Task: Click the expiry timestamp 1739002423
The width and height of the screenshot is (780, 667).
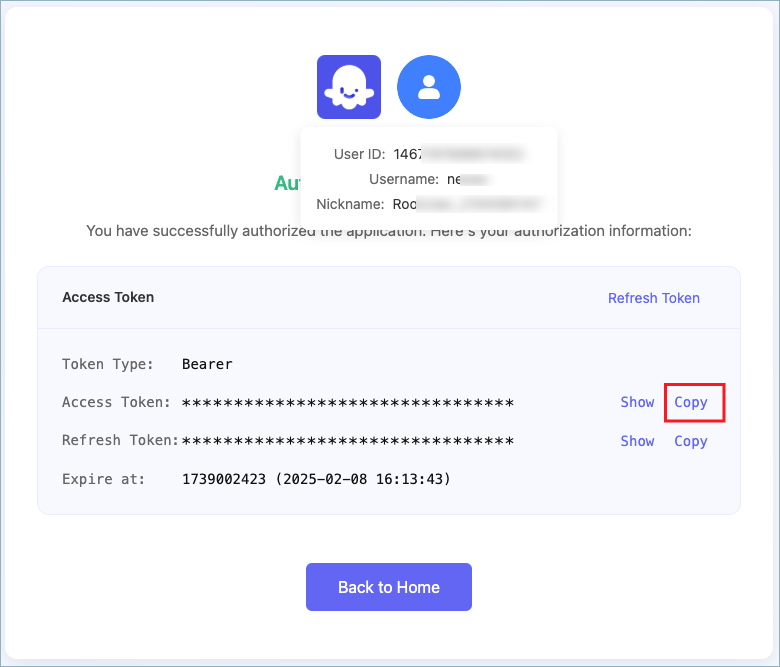Action: [x=224, y=479]
